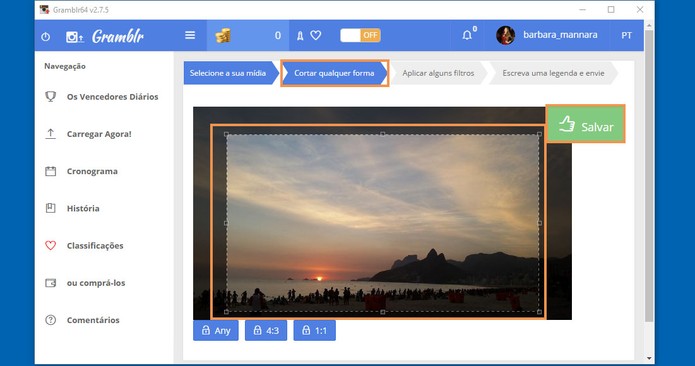Open Carregar Agora! in the sidebar
Image resolution: width=695 pixels, height=366 pixels.
tap(99, 134)
